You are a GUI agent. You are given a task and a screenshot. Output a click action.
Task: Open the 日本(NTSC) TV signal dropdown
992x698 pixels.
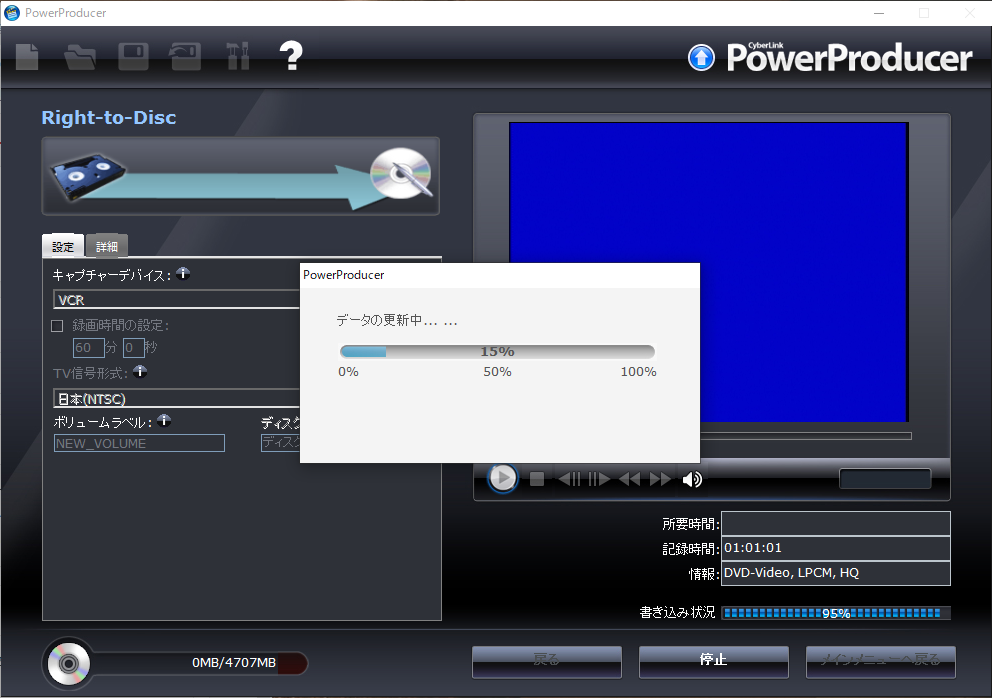tap(177, 399)
